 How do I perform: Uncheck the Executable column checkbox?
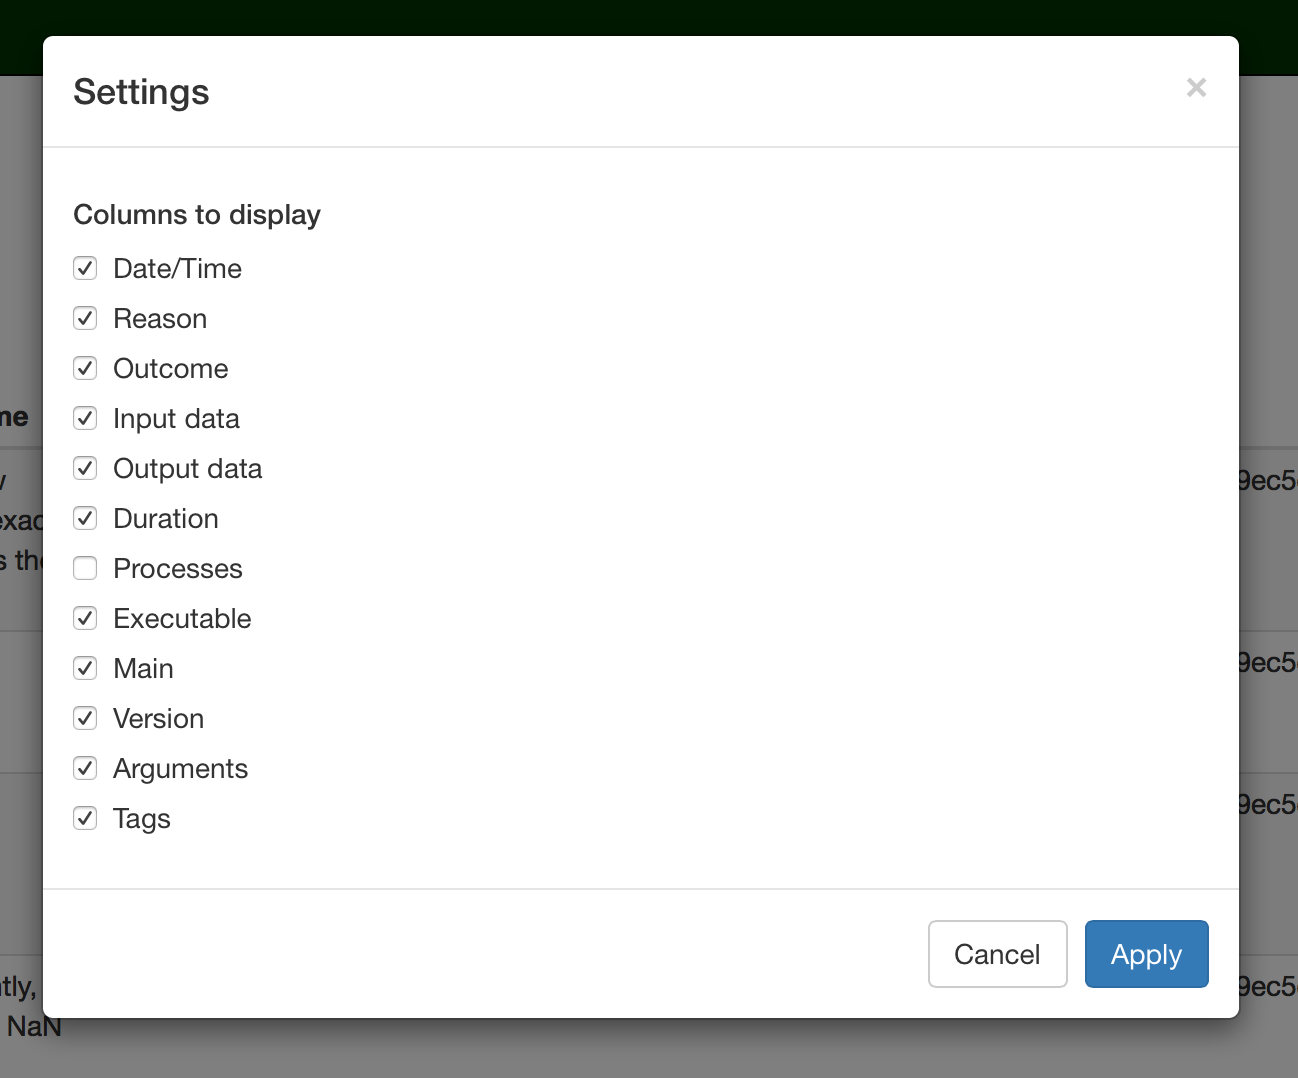coord(85,618)
